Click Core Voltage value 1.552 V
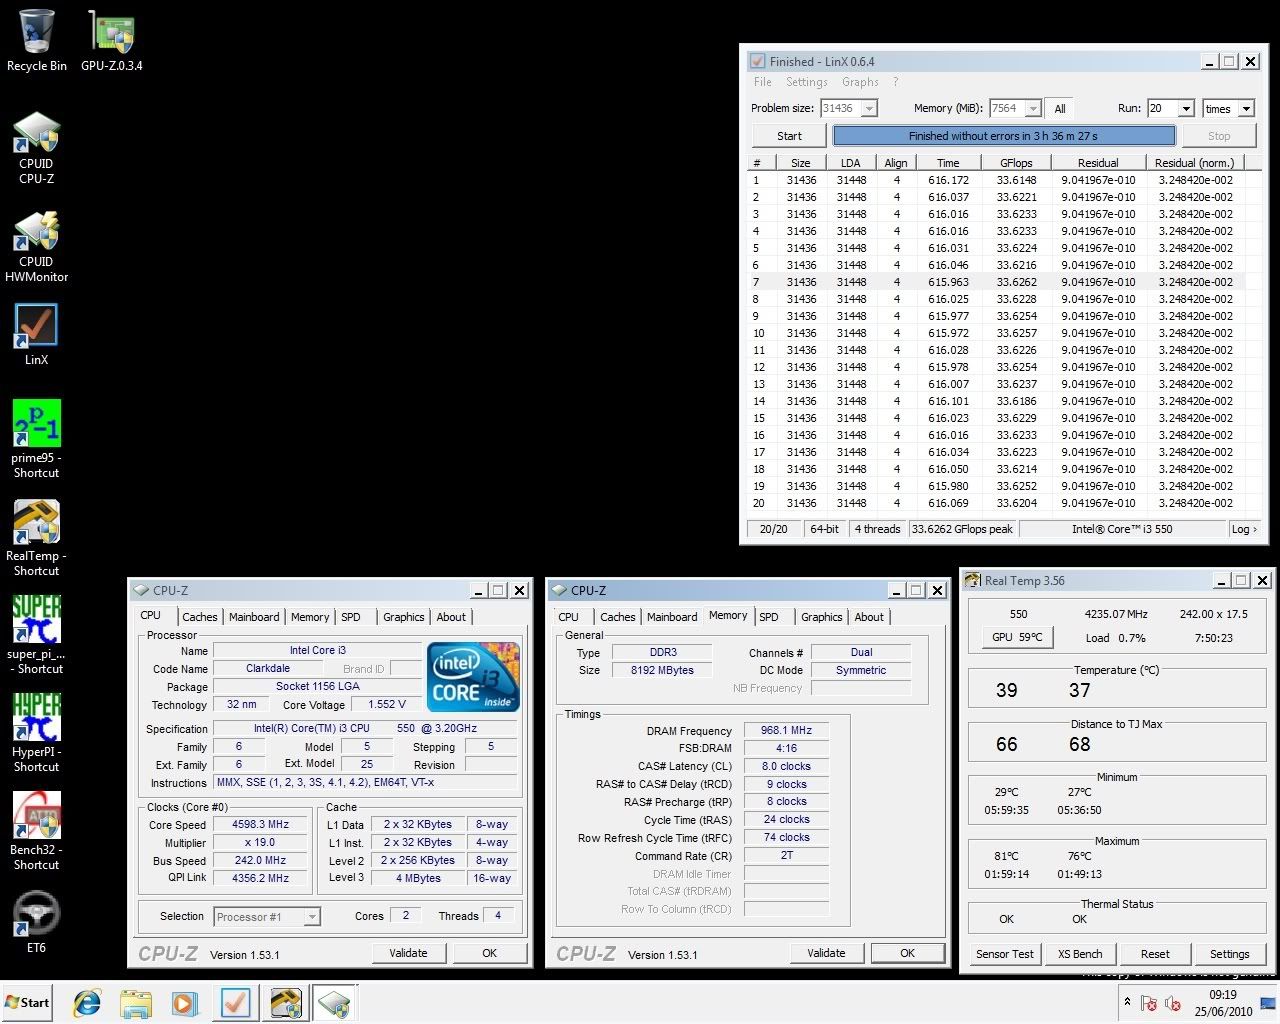1280x1024 pixels. pos(387,705)
